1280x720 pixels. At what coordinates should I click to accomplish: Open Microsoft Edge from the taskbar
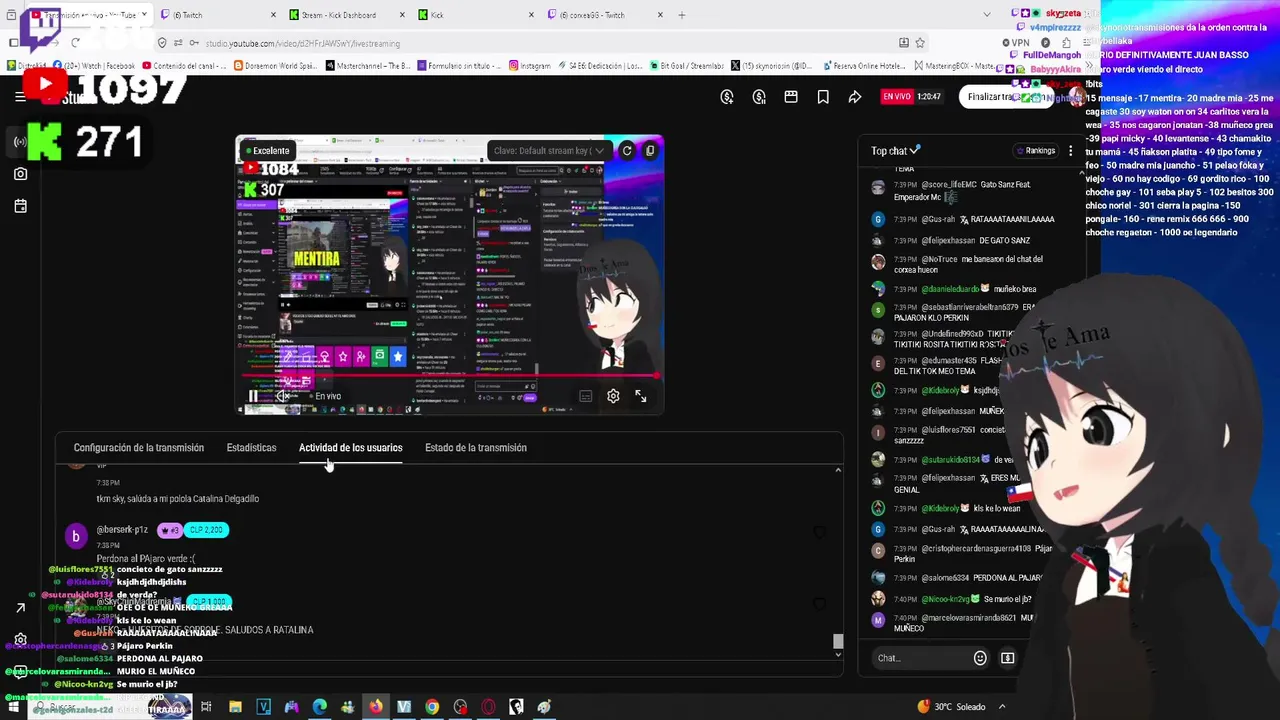[x=319, y=707]
